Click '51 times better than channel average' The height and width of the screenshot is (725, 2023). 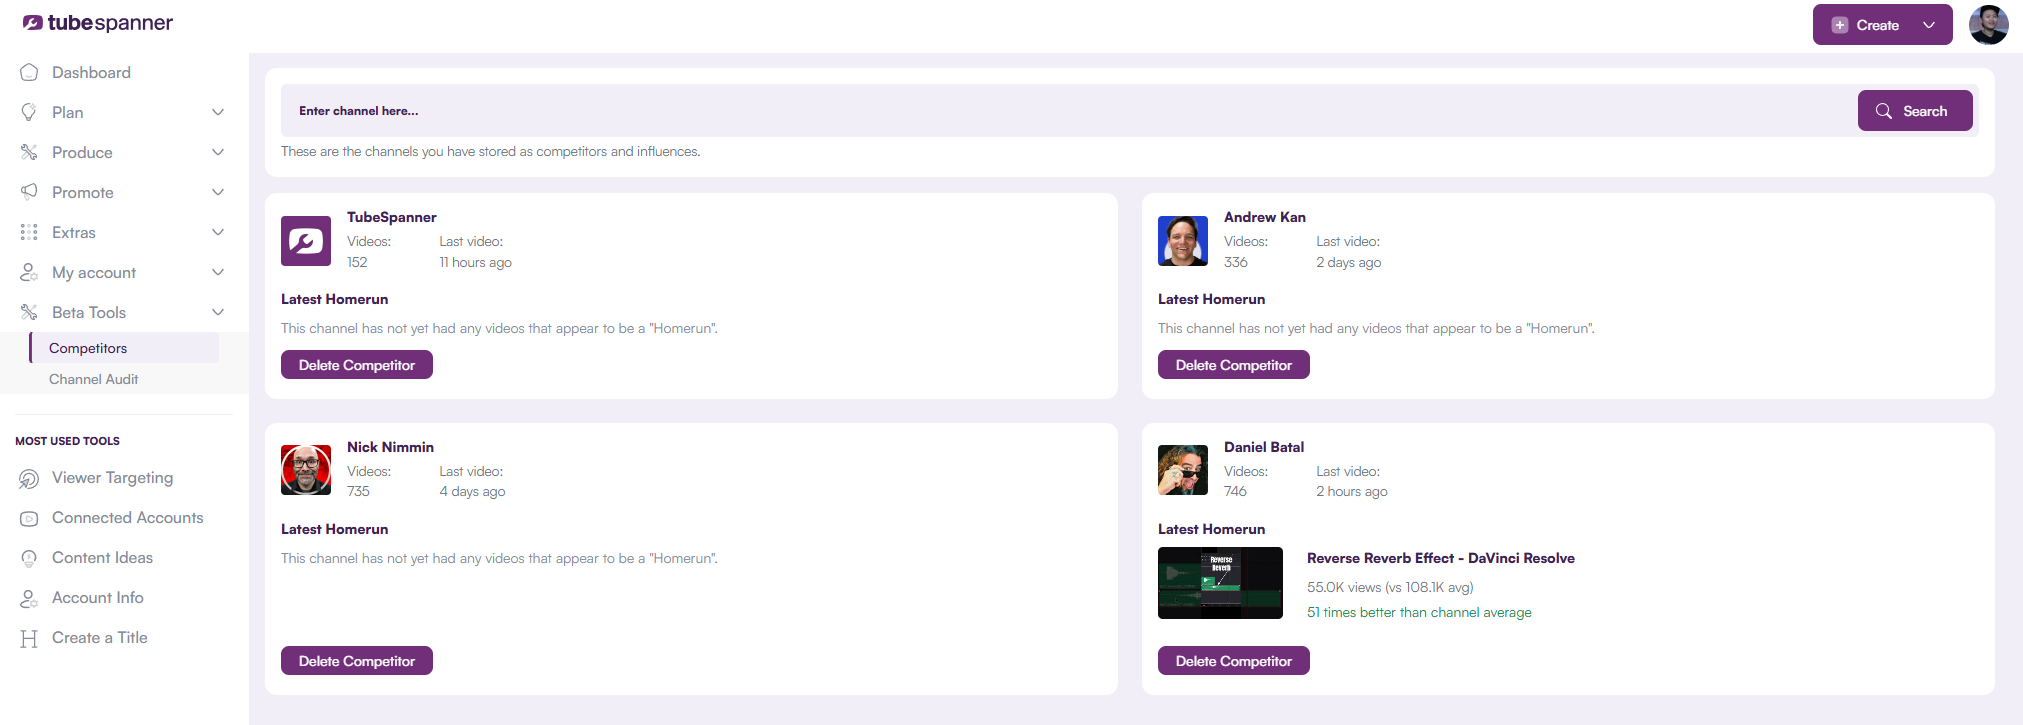[x=1419, y=612]
